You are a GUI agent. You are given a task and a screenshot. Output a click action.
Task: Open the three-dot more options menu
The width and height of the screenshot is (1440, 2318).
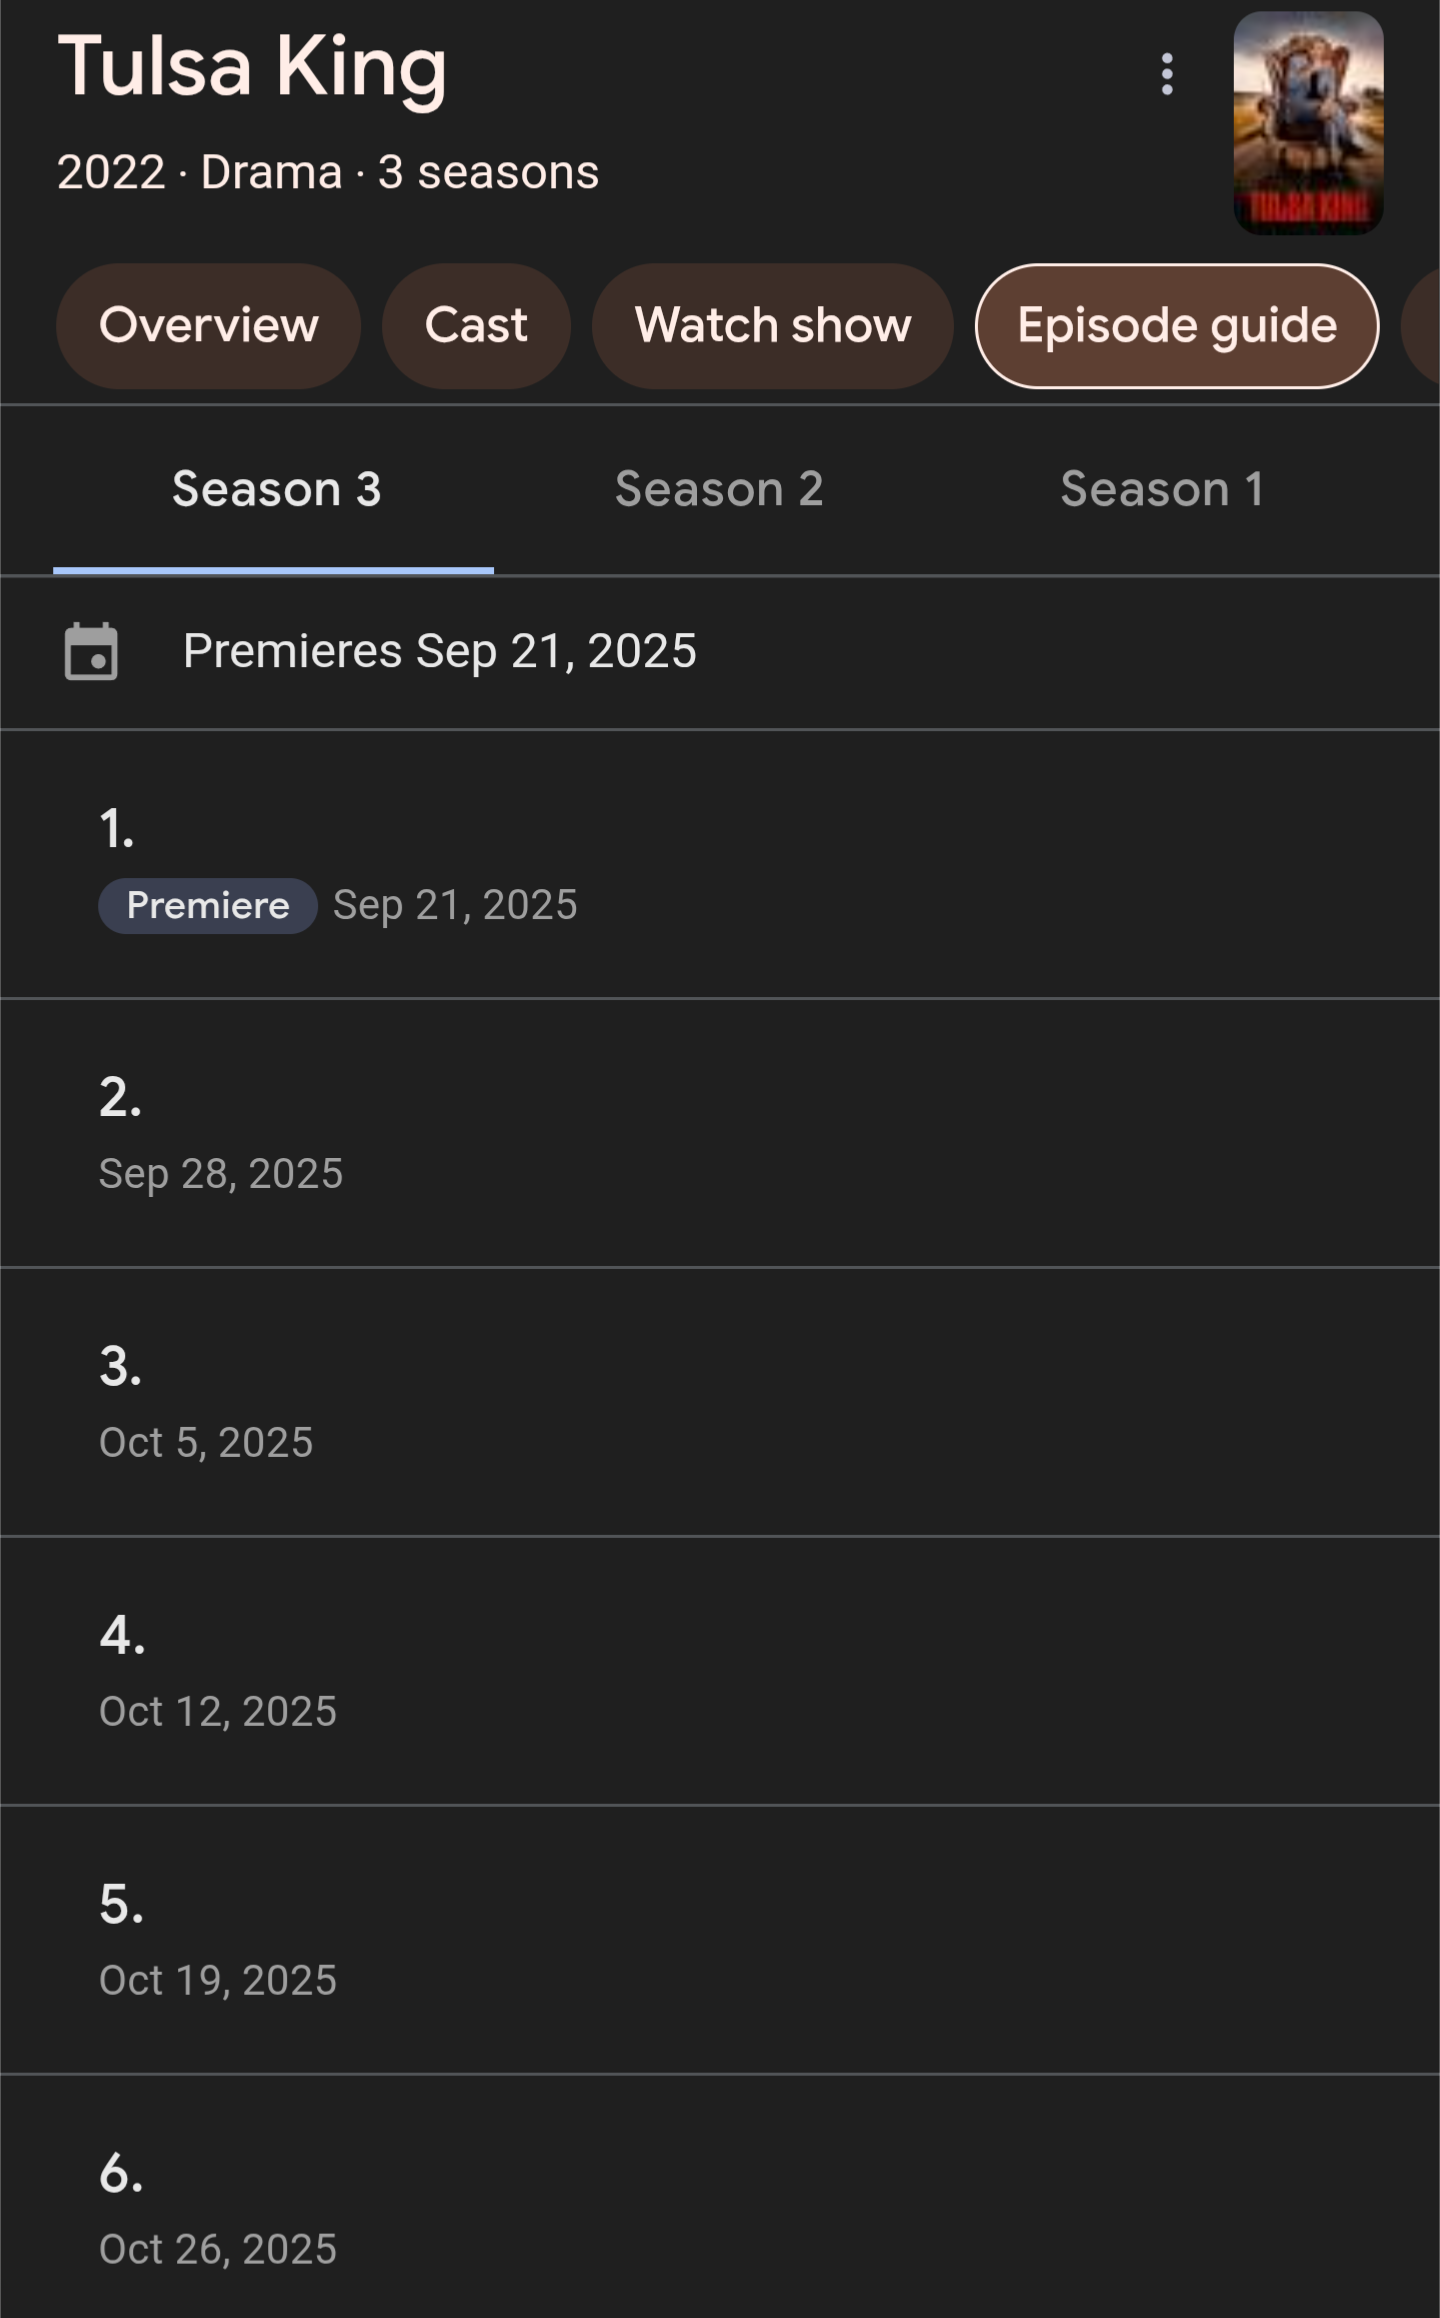point(1166,74)
